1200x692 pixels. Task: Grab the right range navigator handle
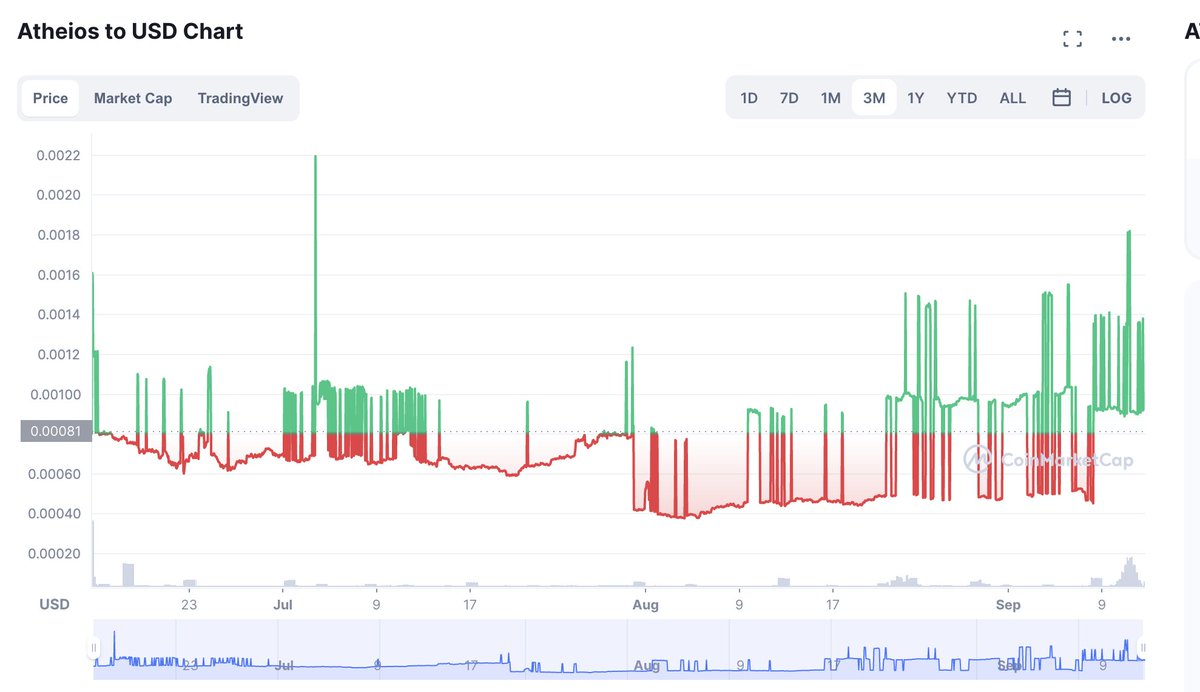(x=1144, y=648)
